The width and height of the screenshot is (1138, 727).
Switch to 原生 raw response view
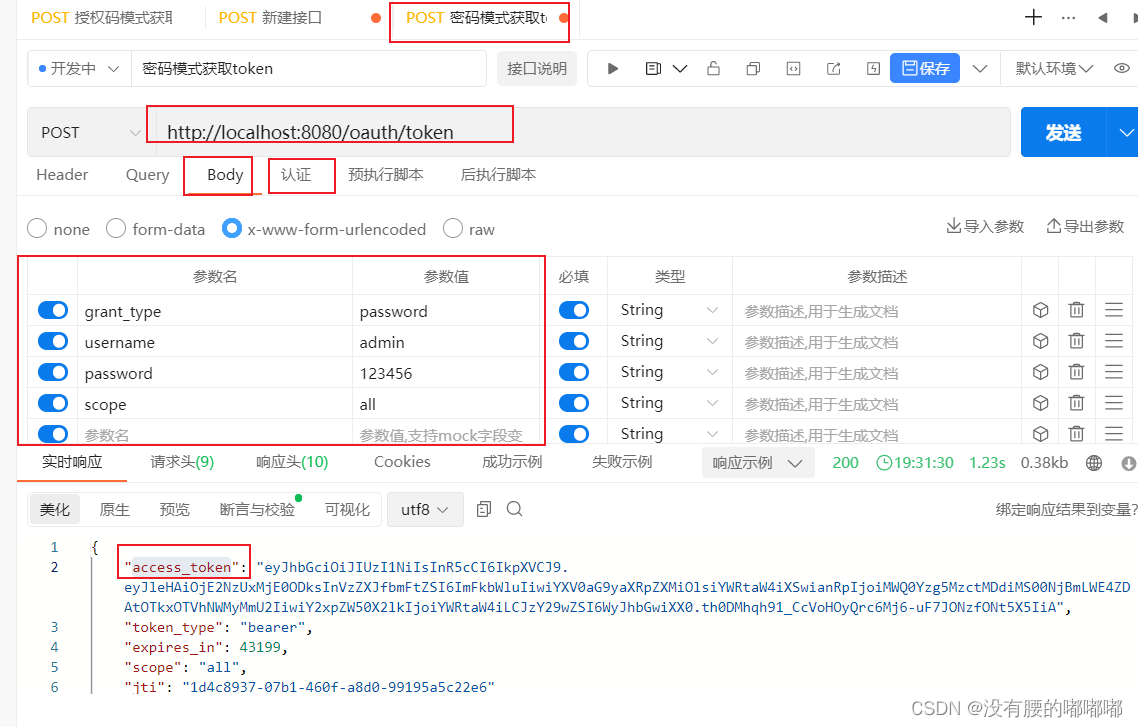[x=115, y=509]
